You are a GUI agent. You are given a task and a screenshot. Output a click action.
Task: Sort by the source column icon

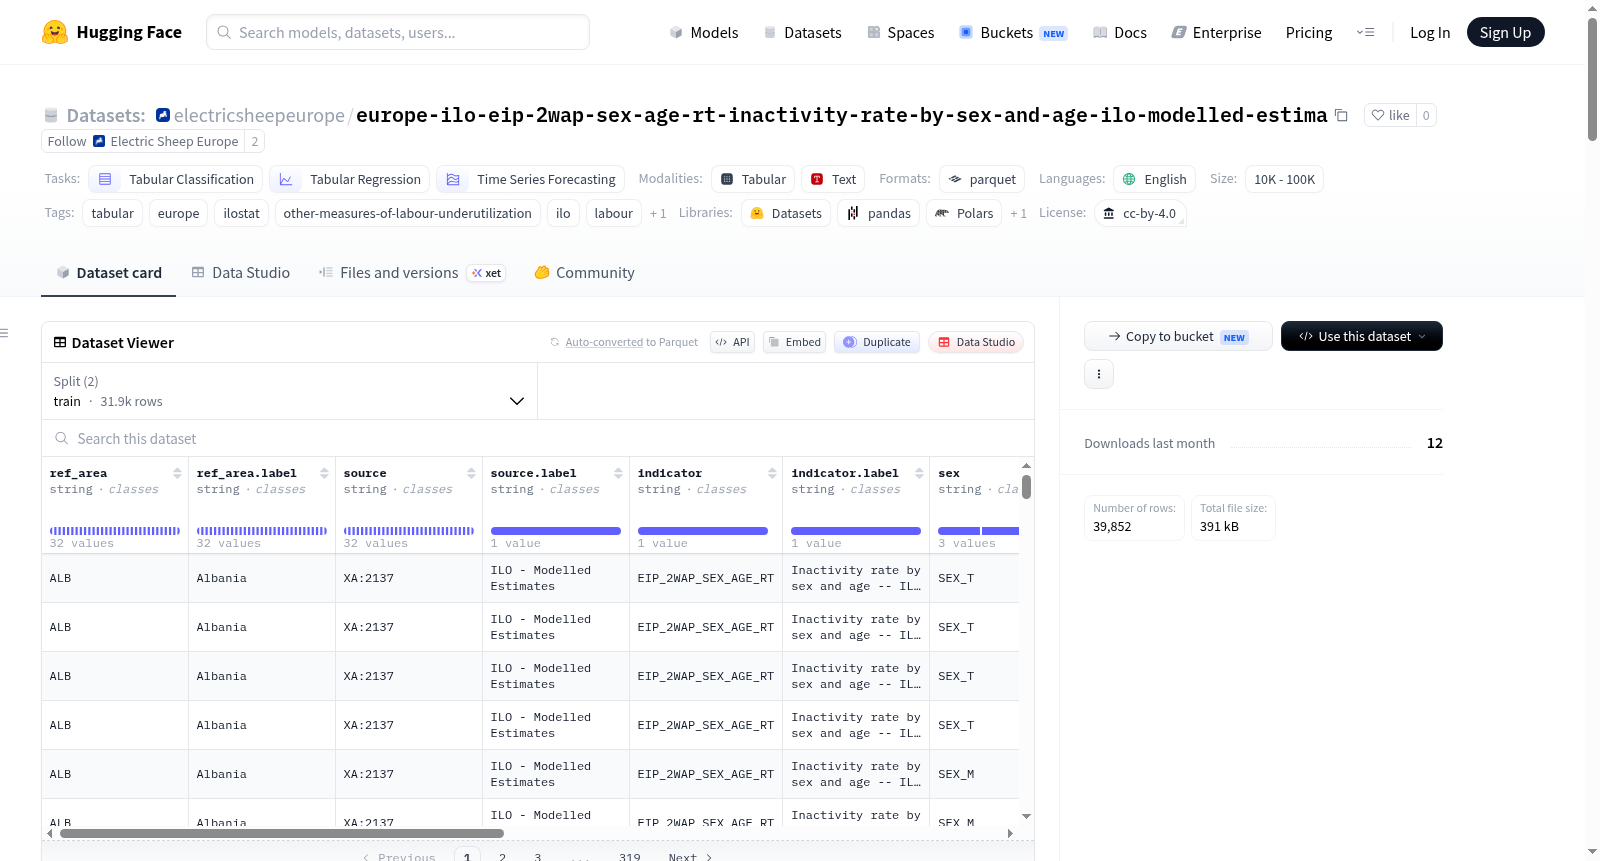471,473
